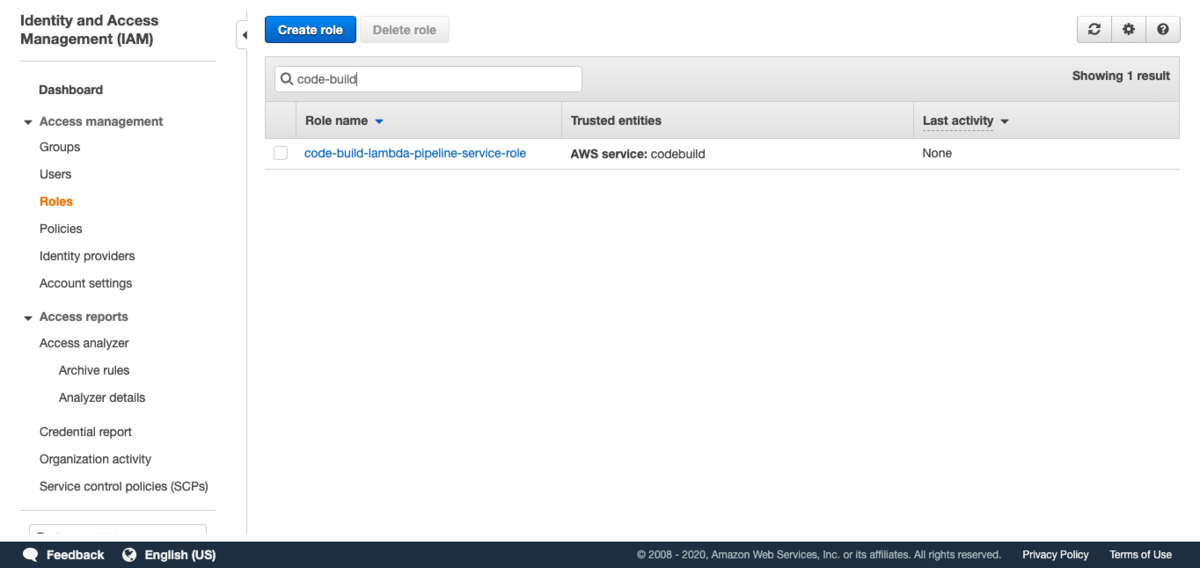Click the 'AWS service: codebuild' cell
The height and width of the screenshot is (568, 1200).
[x=638, y=154]
